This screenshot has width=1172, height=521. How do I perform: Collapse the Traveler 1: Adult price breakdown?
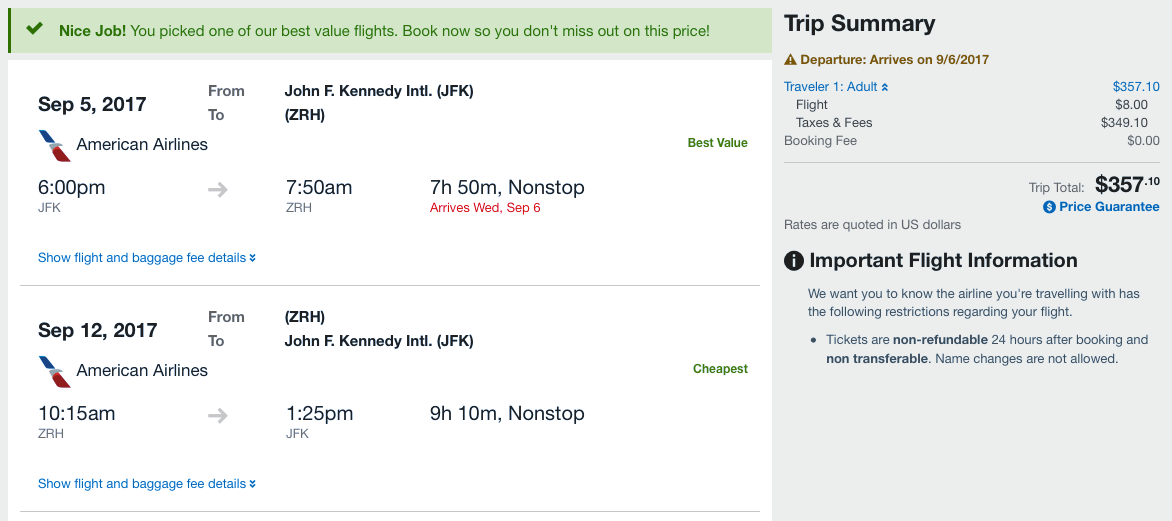pos(836,87)
